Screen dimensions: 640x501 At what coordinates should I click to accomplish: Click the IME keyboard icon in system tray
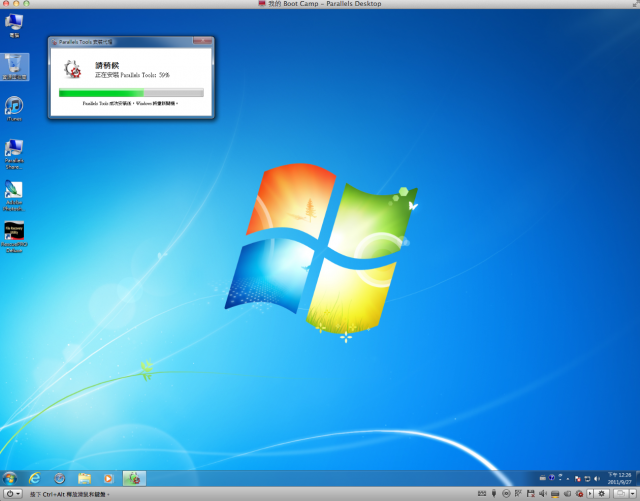[x=543, y=478]
